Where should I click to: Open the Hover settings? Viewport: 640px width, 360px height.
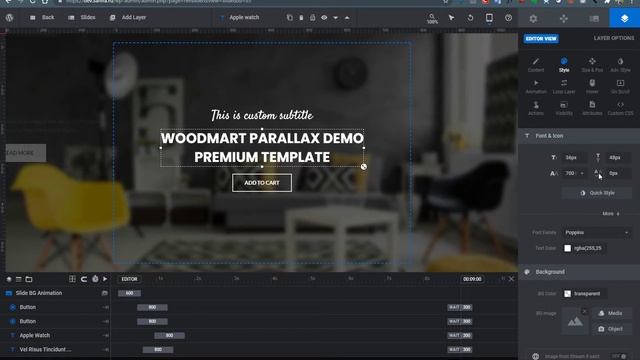592,87
